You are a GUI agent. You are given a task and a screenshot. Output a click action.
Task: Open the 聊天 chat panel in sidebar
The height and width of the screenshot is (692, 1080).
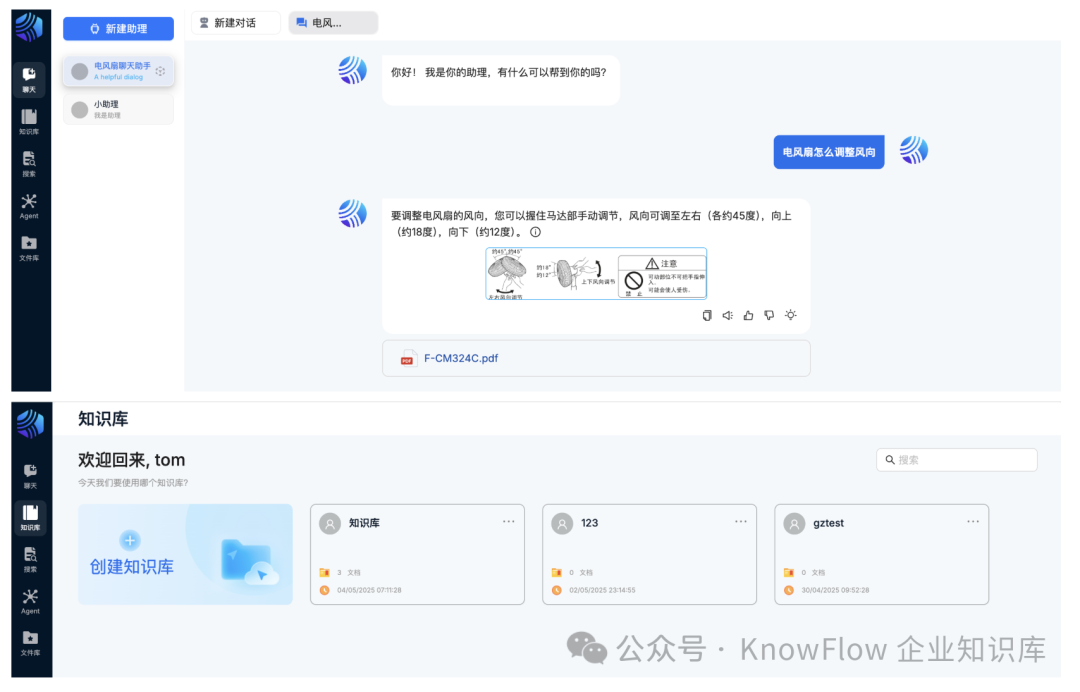coord(30,78)
